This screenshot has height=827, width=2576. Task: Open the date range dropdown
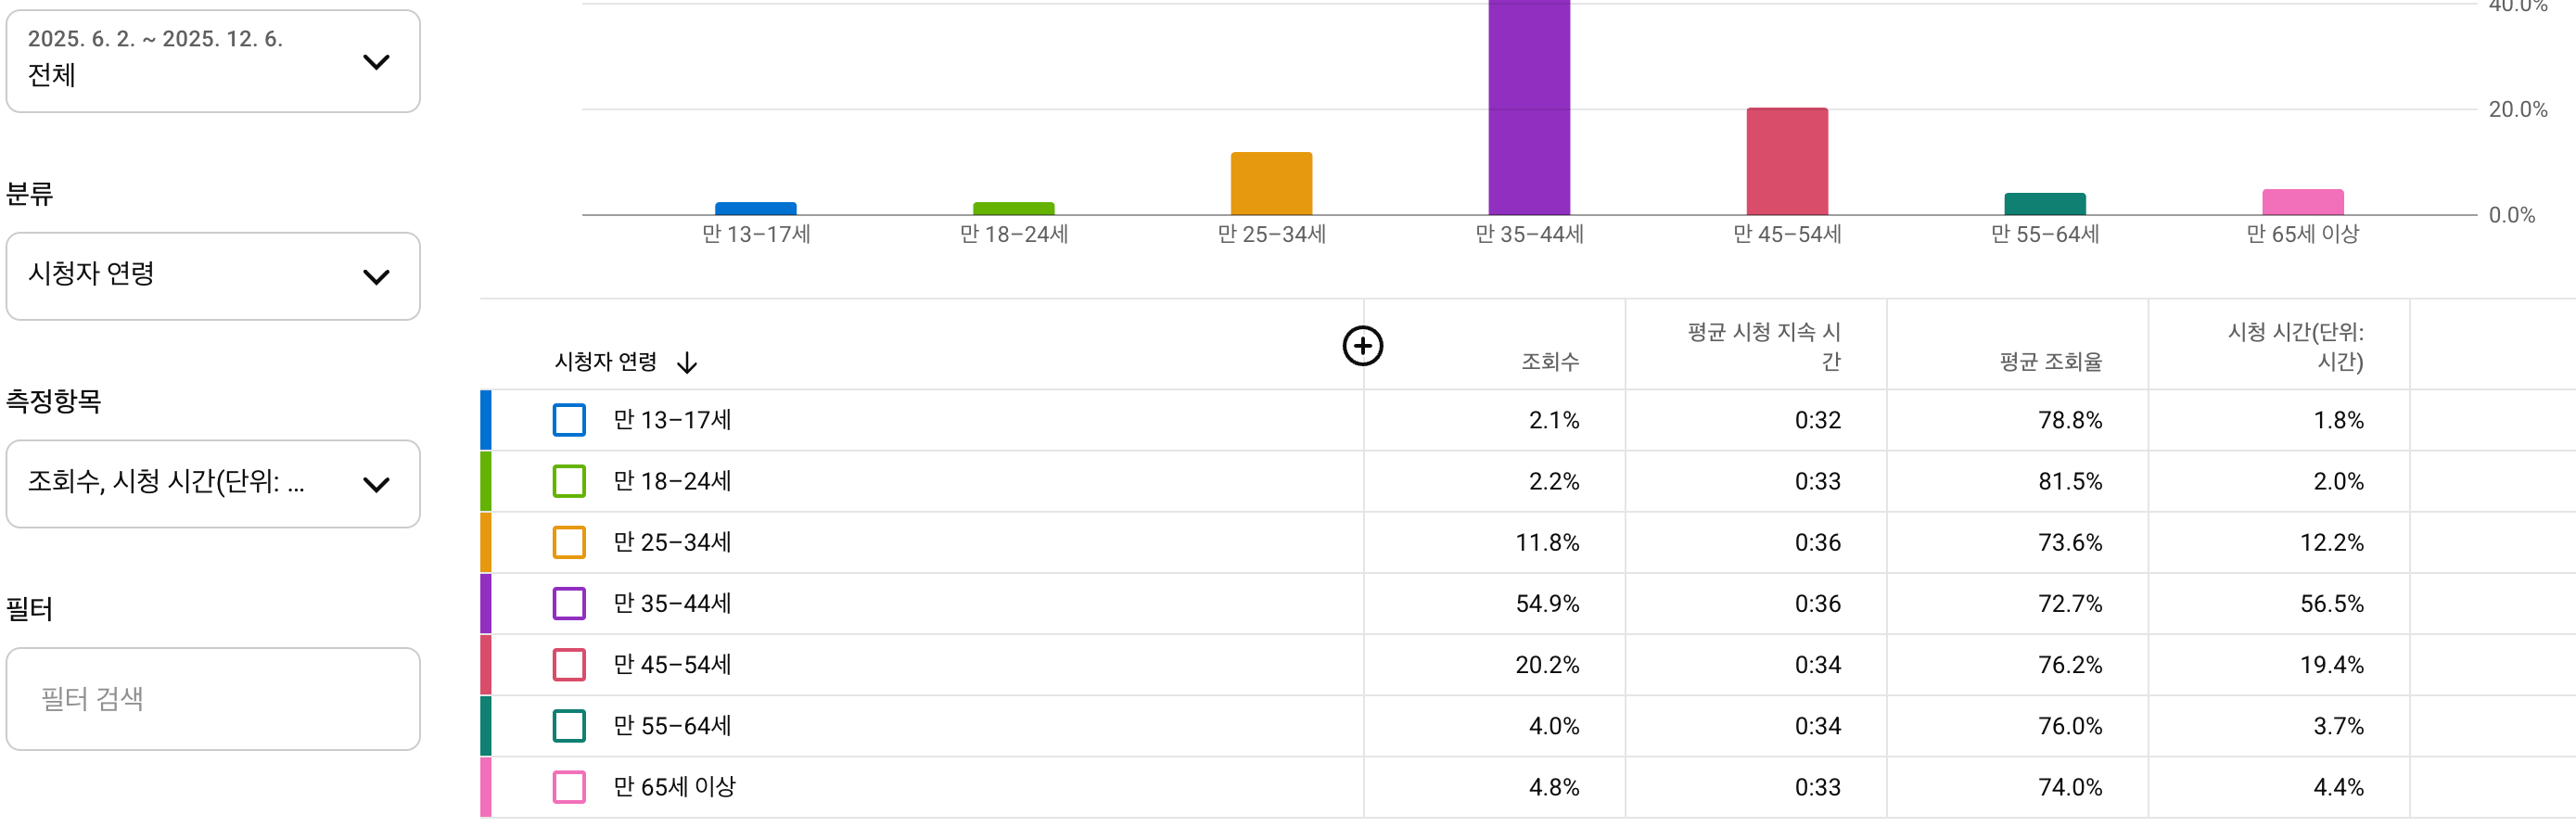213,62
